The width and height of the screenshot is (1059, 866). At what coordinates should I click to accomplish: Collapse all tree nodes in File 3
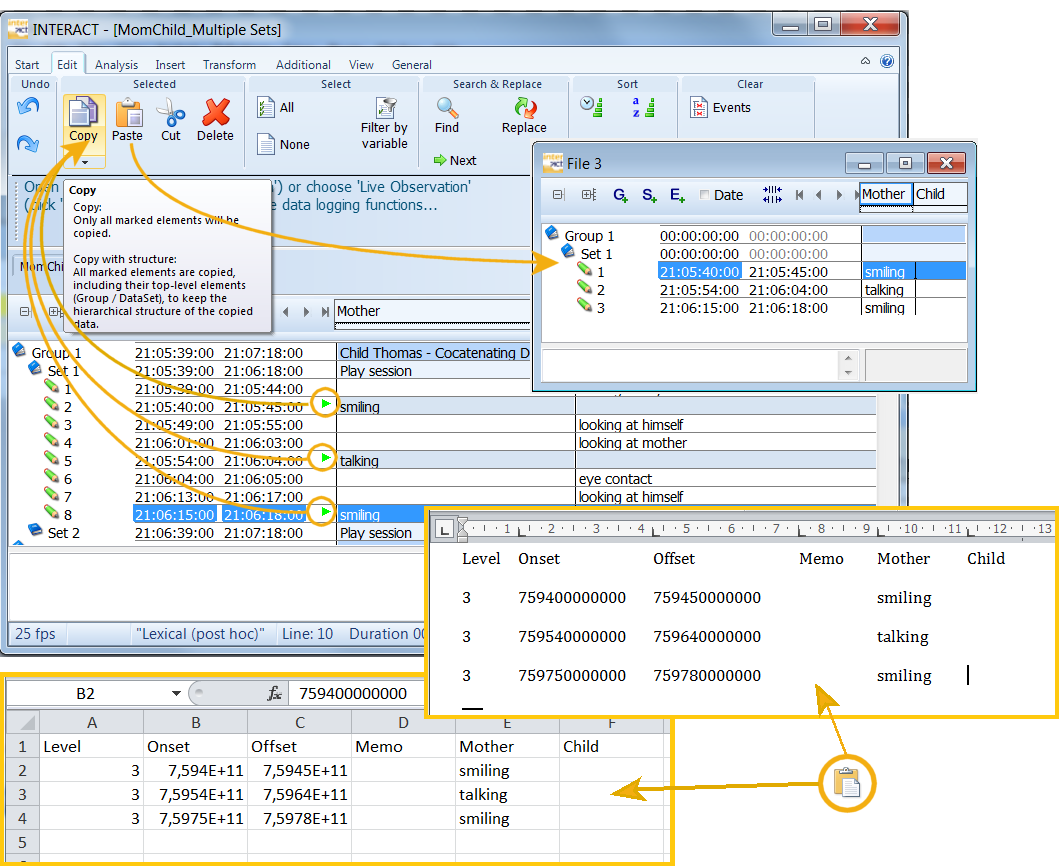[558, 195]
